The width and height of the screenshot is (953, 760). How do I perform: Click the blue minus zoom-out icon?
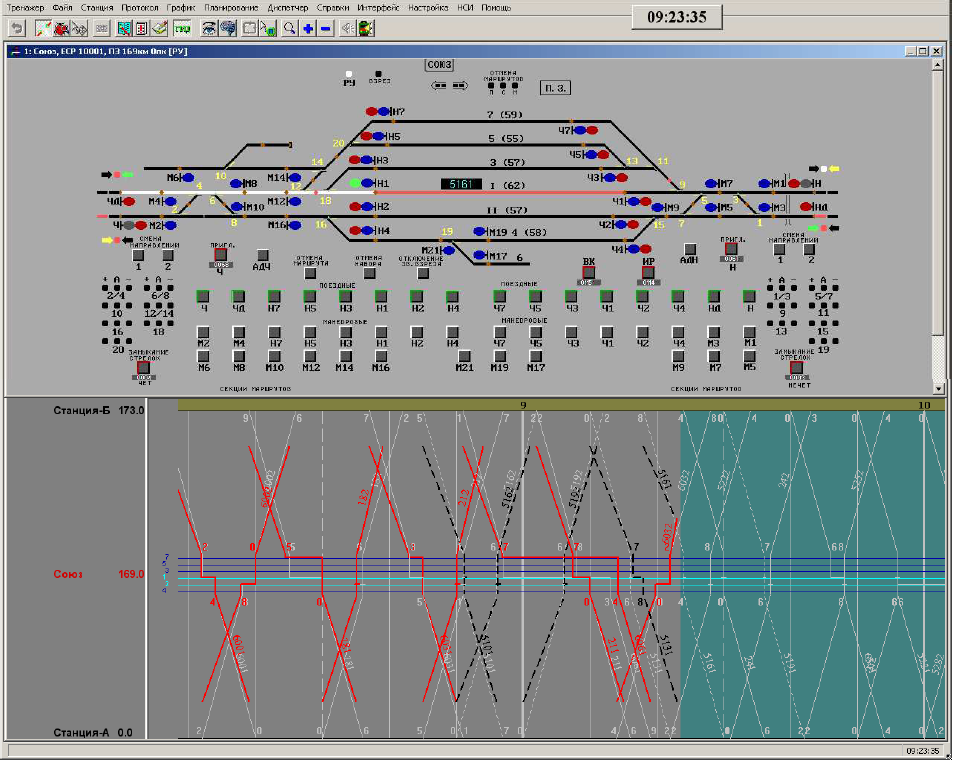pos(326,28)
